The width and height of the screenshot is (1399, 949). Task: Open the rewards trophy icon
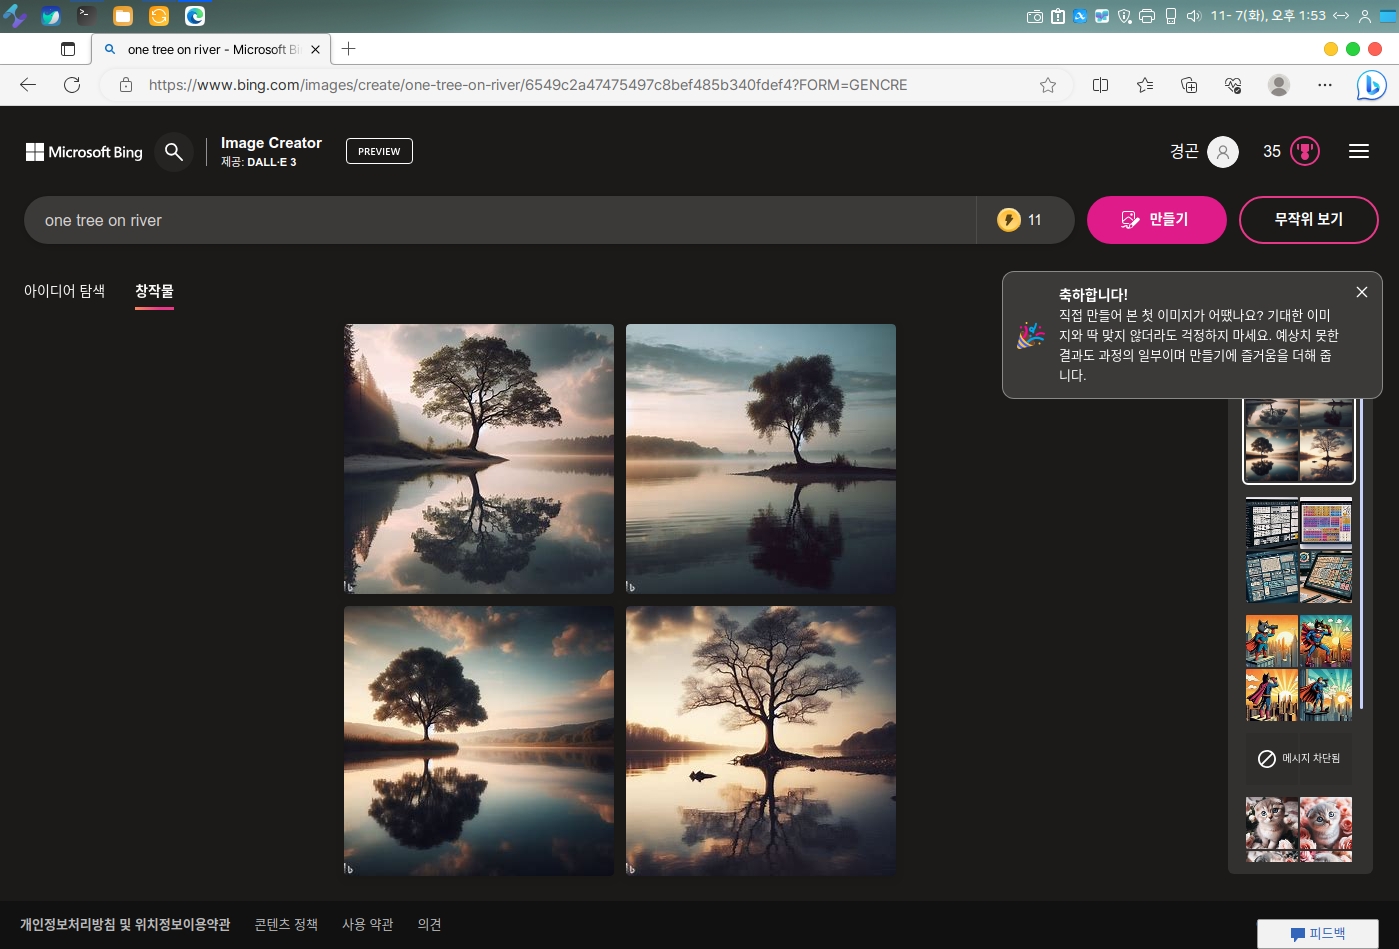tap(1305, 152)
